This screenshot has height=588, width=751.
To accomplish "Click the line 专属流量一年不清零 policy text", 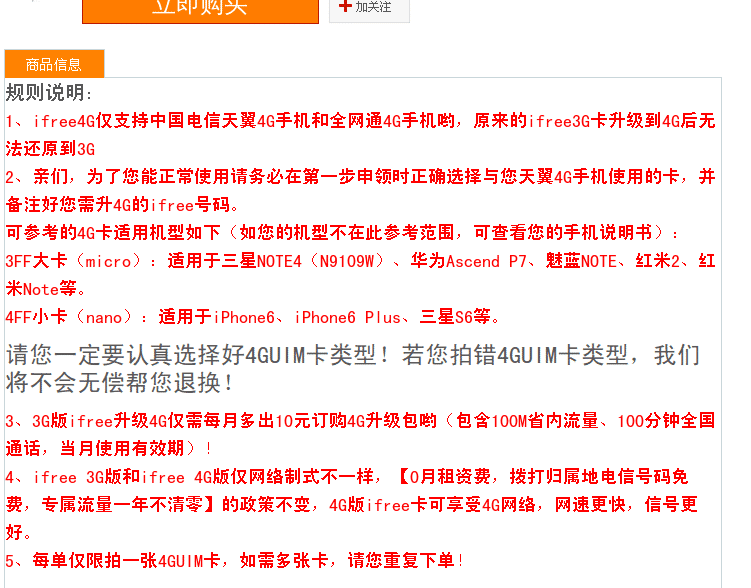I will (x=351, y=505).
